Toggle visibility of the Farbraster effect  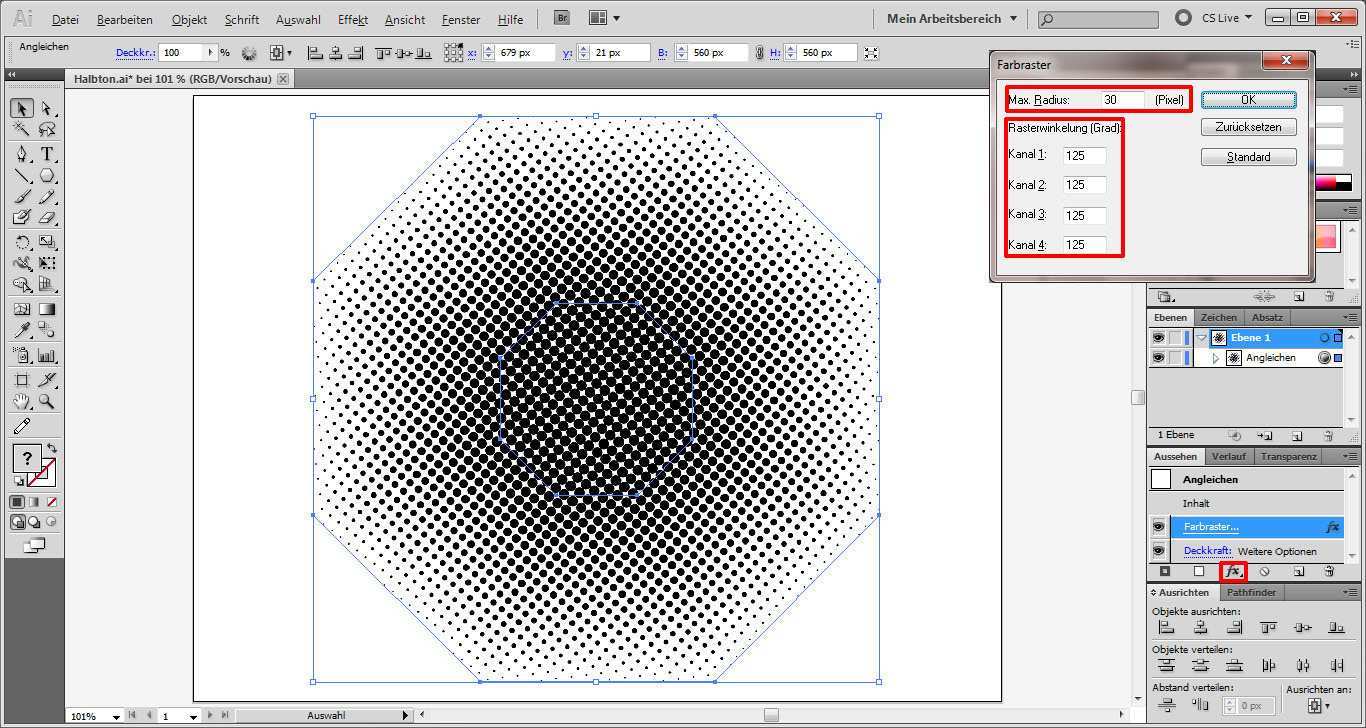click(x=1158, y=527)
